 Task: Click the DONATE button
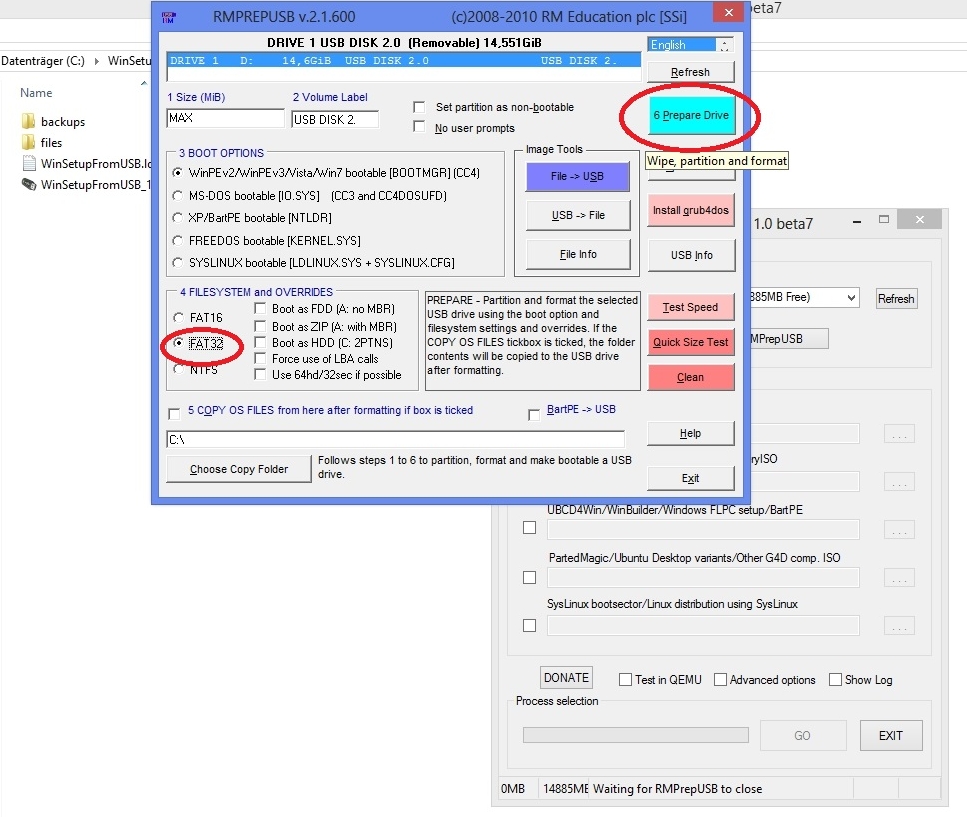tap(566, 678)
